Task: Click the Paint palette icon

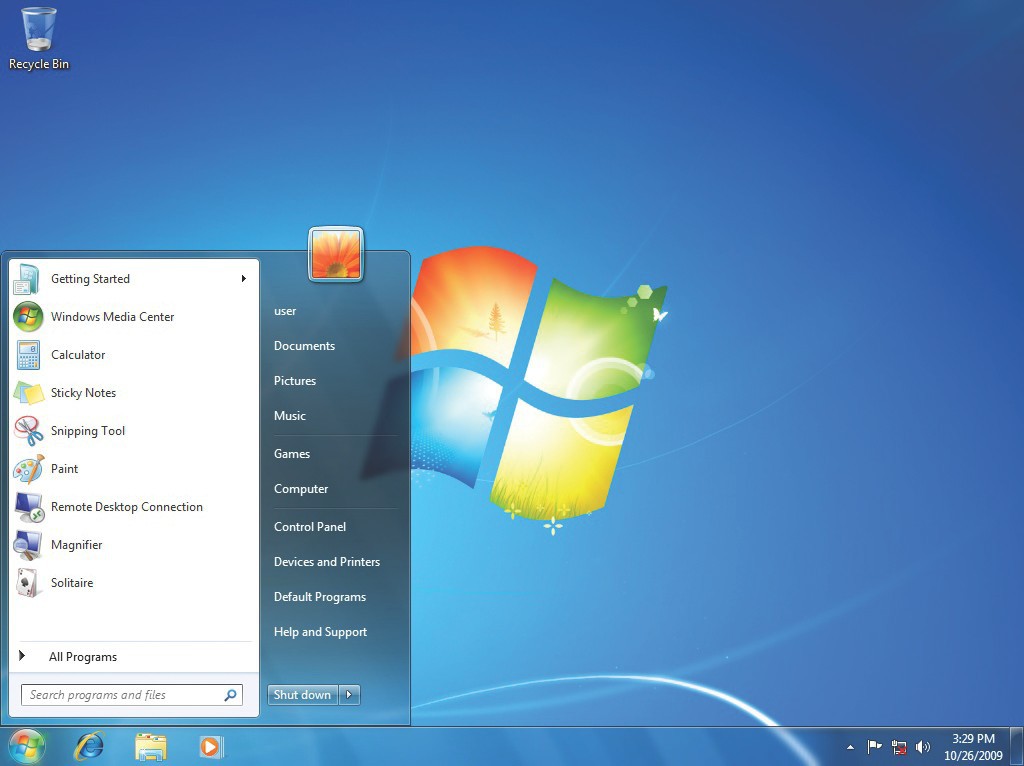Action: click(28, 469)
